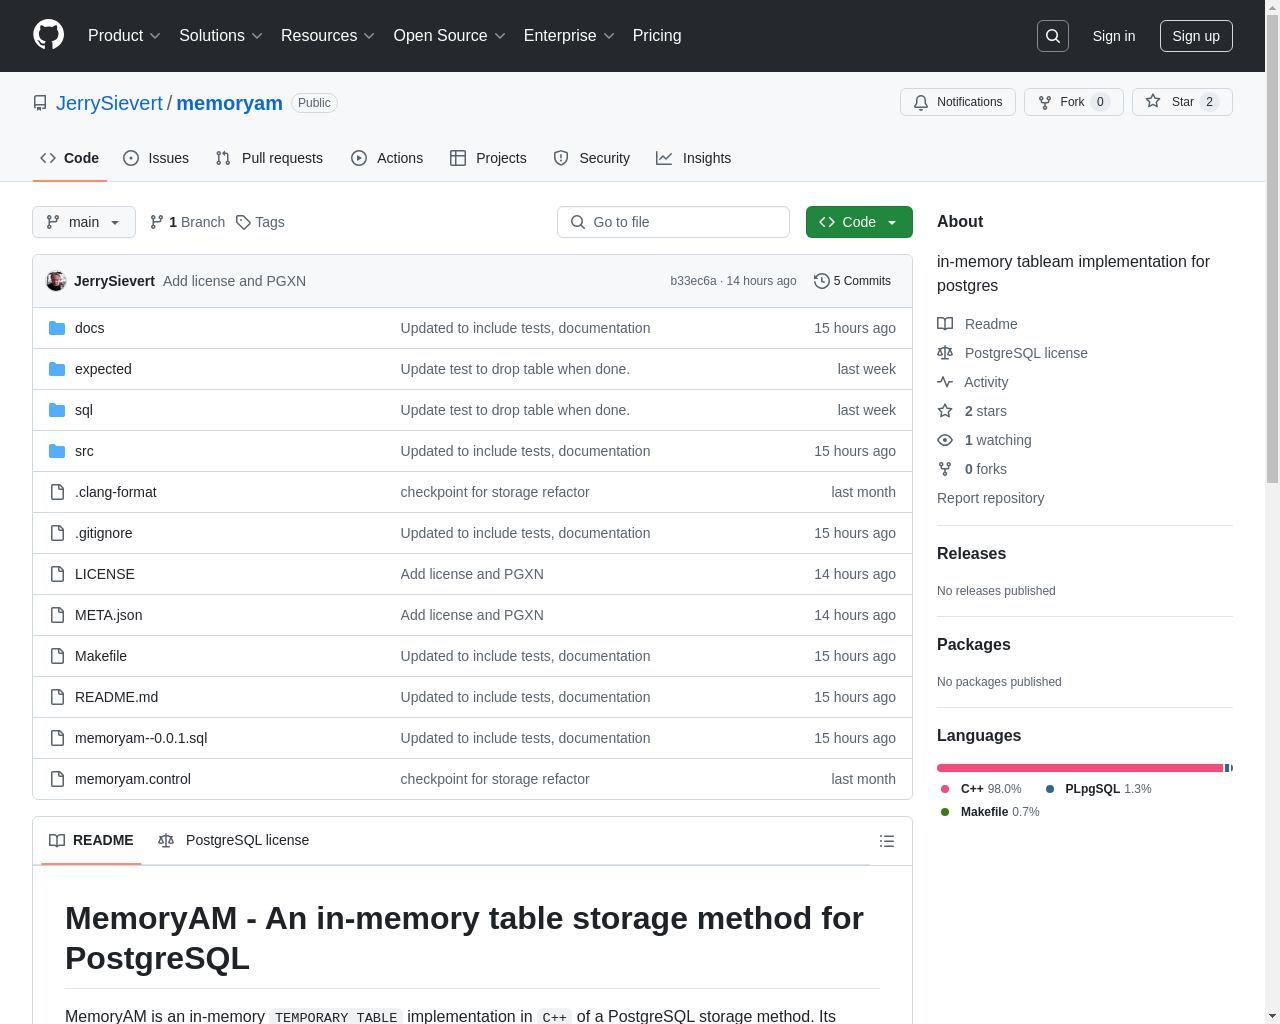Viewport: 1280px width, 1024px height.
Task: Open the green Code dropdown button
Action: click(x=859, y=222)
